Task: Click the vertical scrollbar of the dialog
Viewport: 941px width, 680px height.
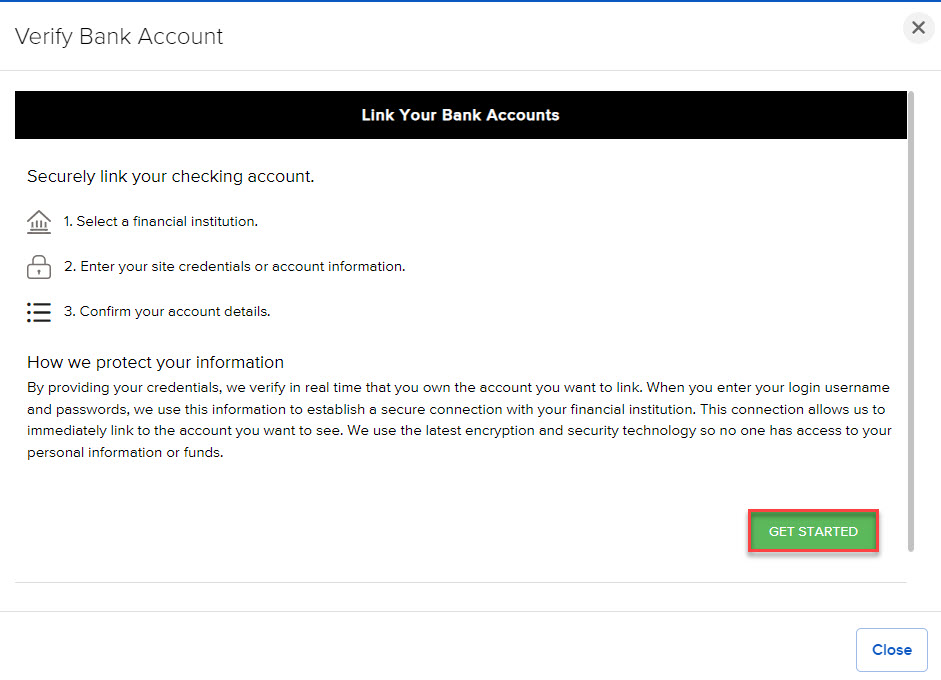Action: 910,320
